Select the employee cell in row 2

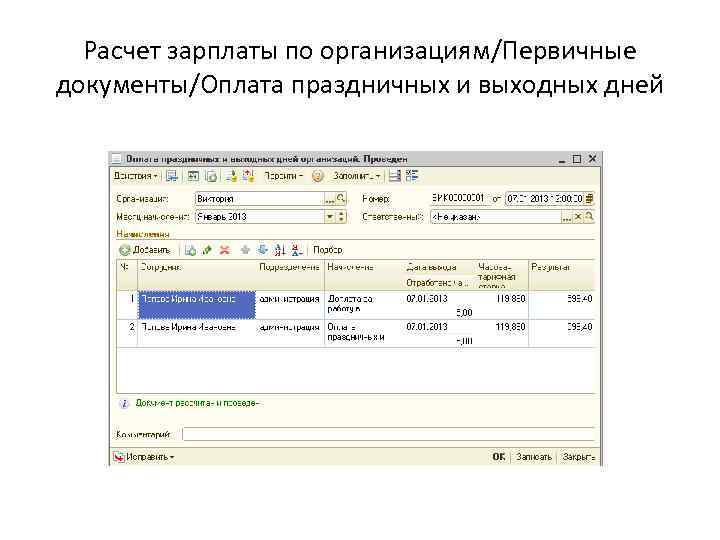[197, 333]
